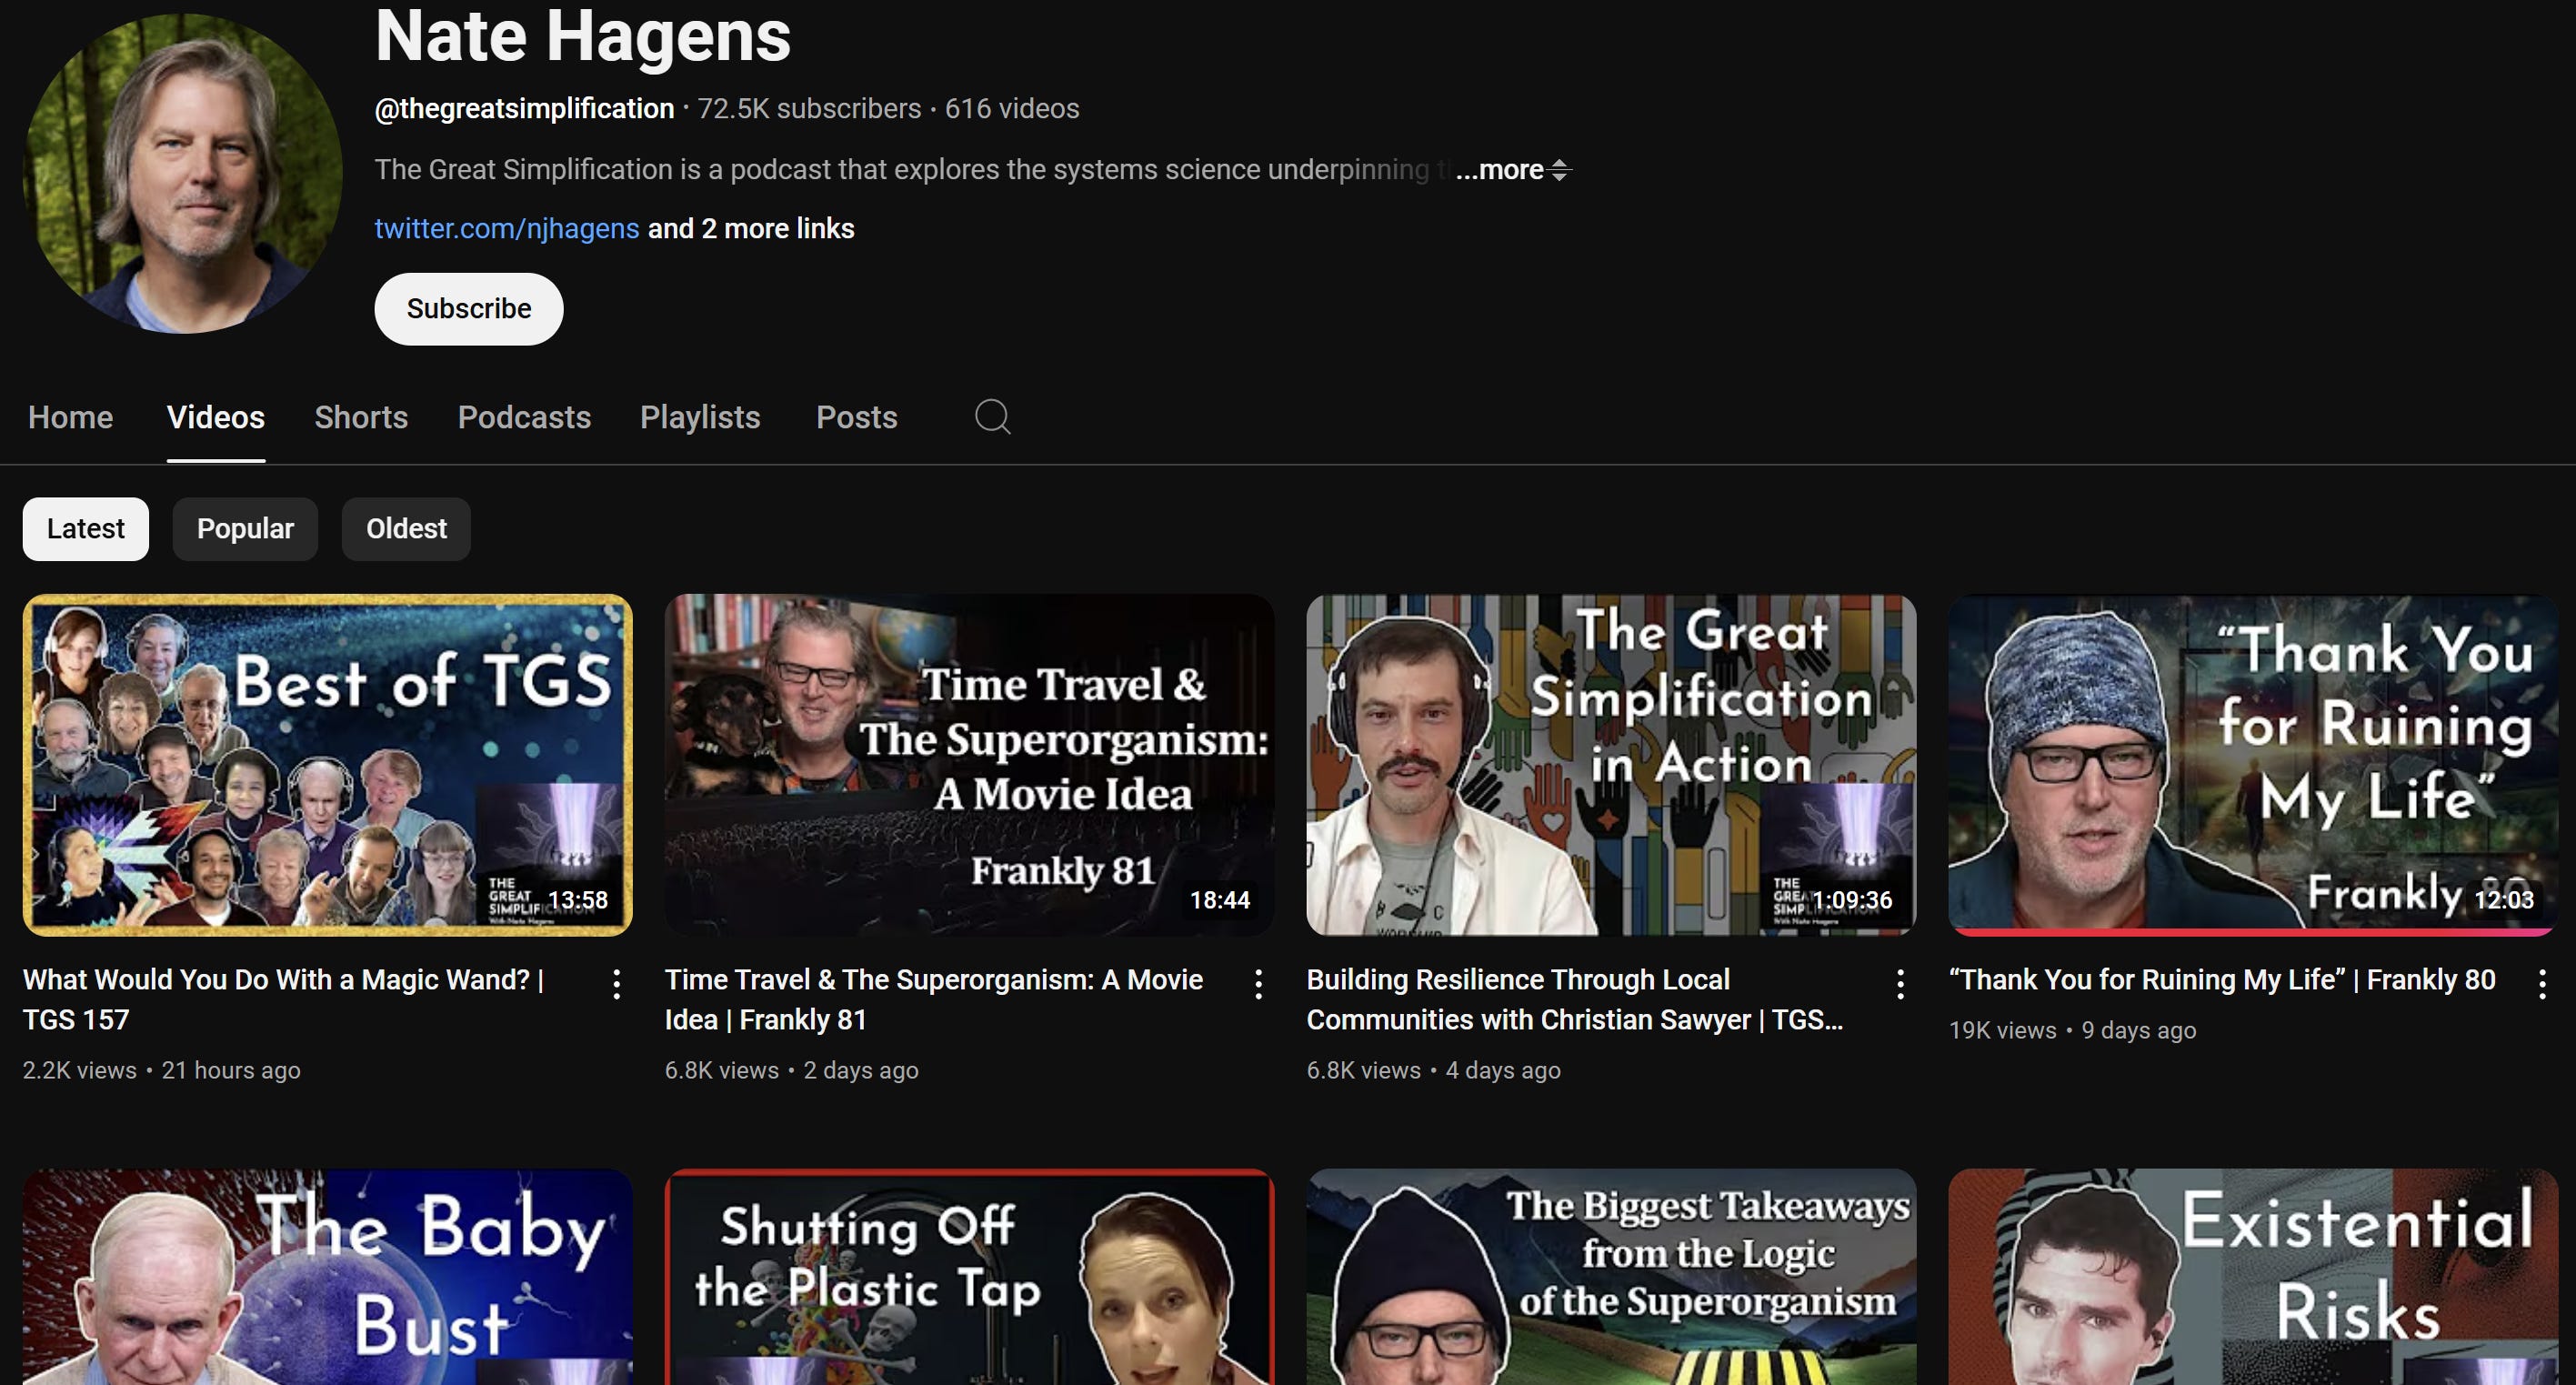Switch to the Videos tab
The width and height of the screenshot is (2576, 1385).
tap(216, 417)
